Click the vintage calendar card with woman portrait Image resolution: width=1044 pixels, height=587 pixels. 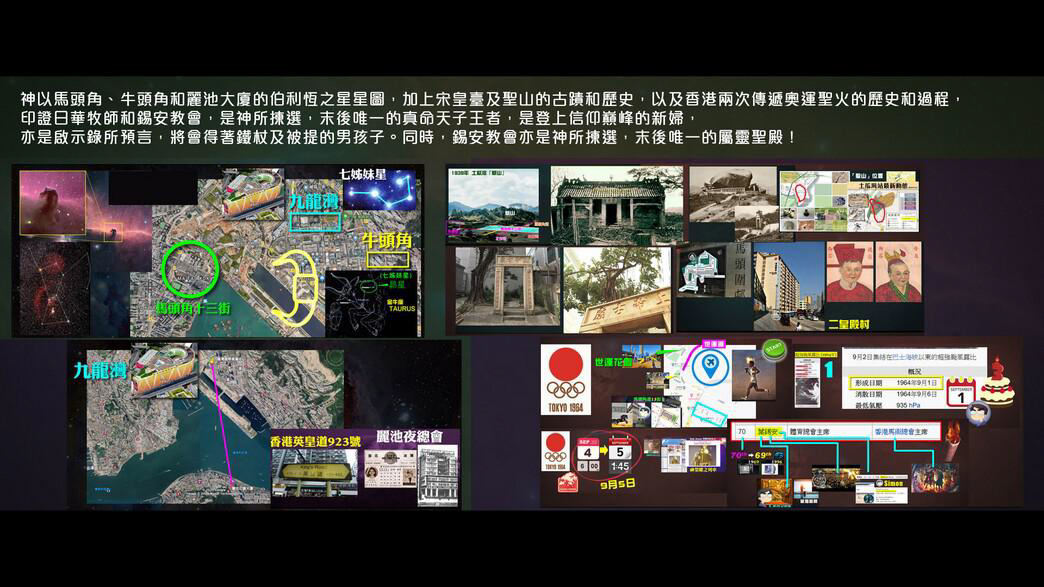coord(390,470)
